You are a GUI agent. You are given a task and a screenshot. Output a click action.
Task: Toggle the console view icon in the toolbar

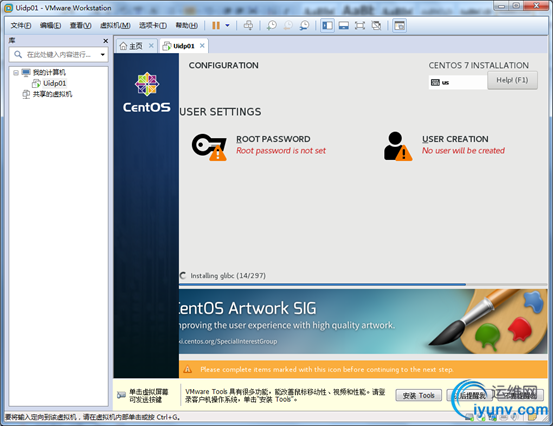coord(400,25)
